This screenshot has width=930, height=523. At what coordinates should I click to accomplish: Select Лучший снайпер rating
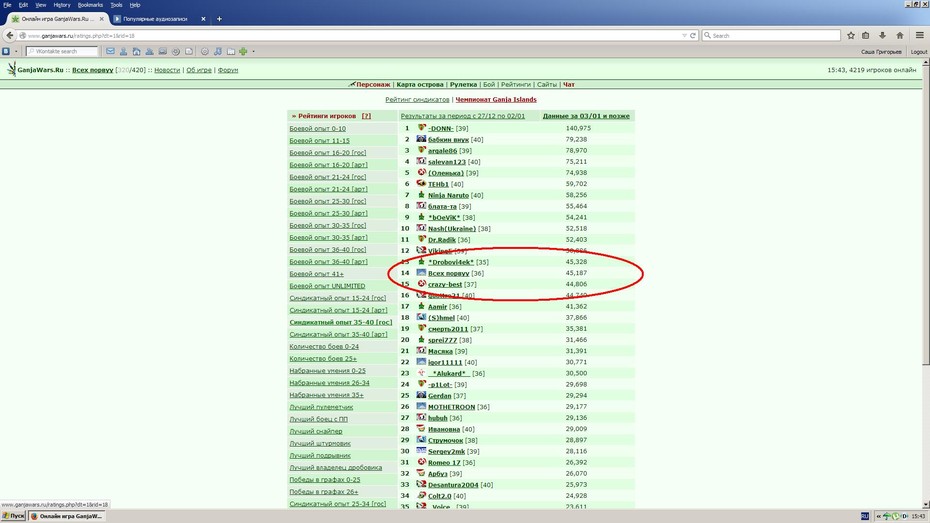(316, 431)
